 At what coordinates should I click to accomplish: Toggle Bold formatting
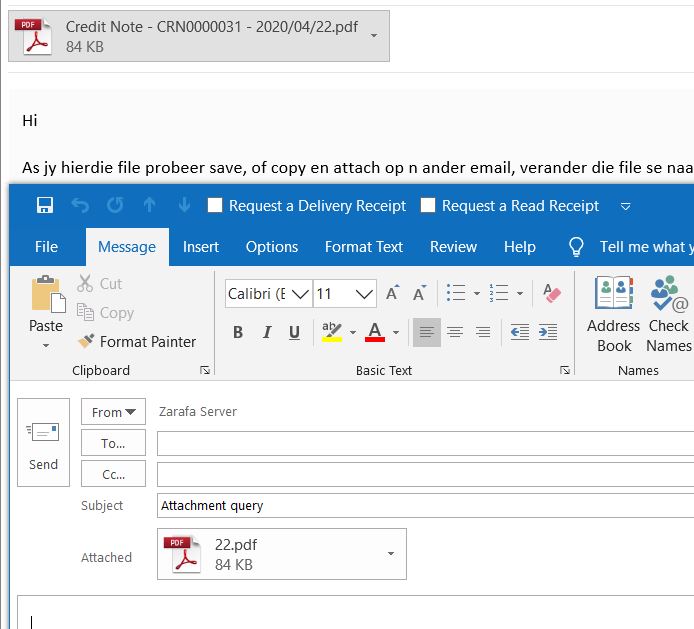pyautogui.click(x=238, y=332)
